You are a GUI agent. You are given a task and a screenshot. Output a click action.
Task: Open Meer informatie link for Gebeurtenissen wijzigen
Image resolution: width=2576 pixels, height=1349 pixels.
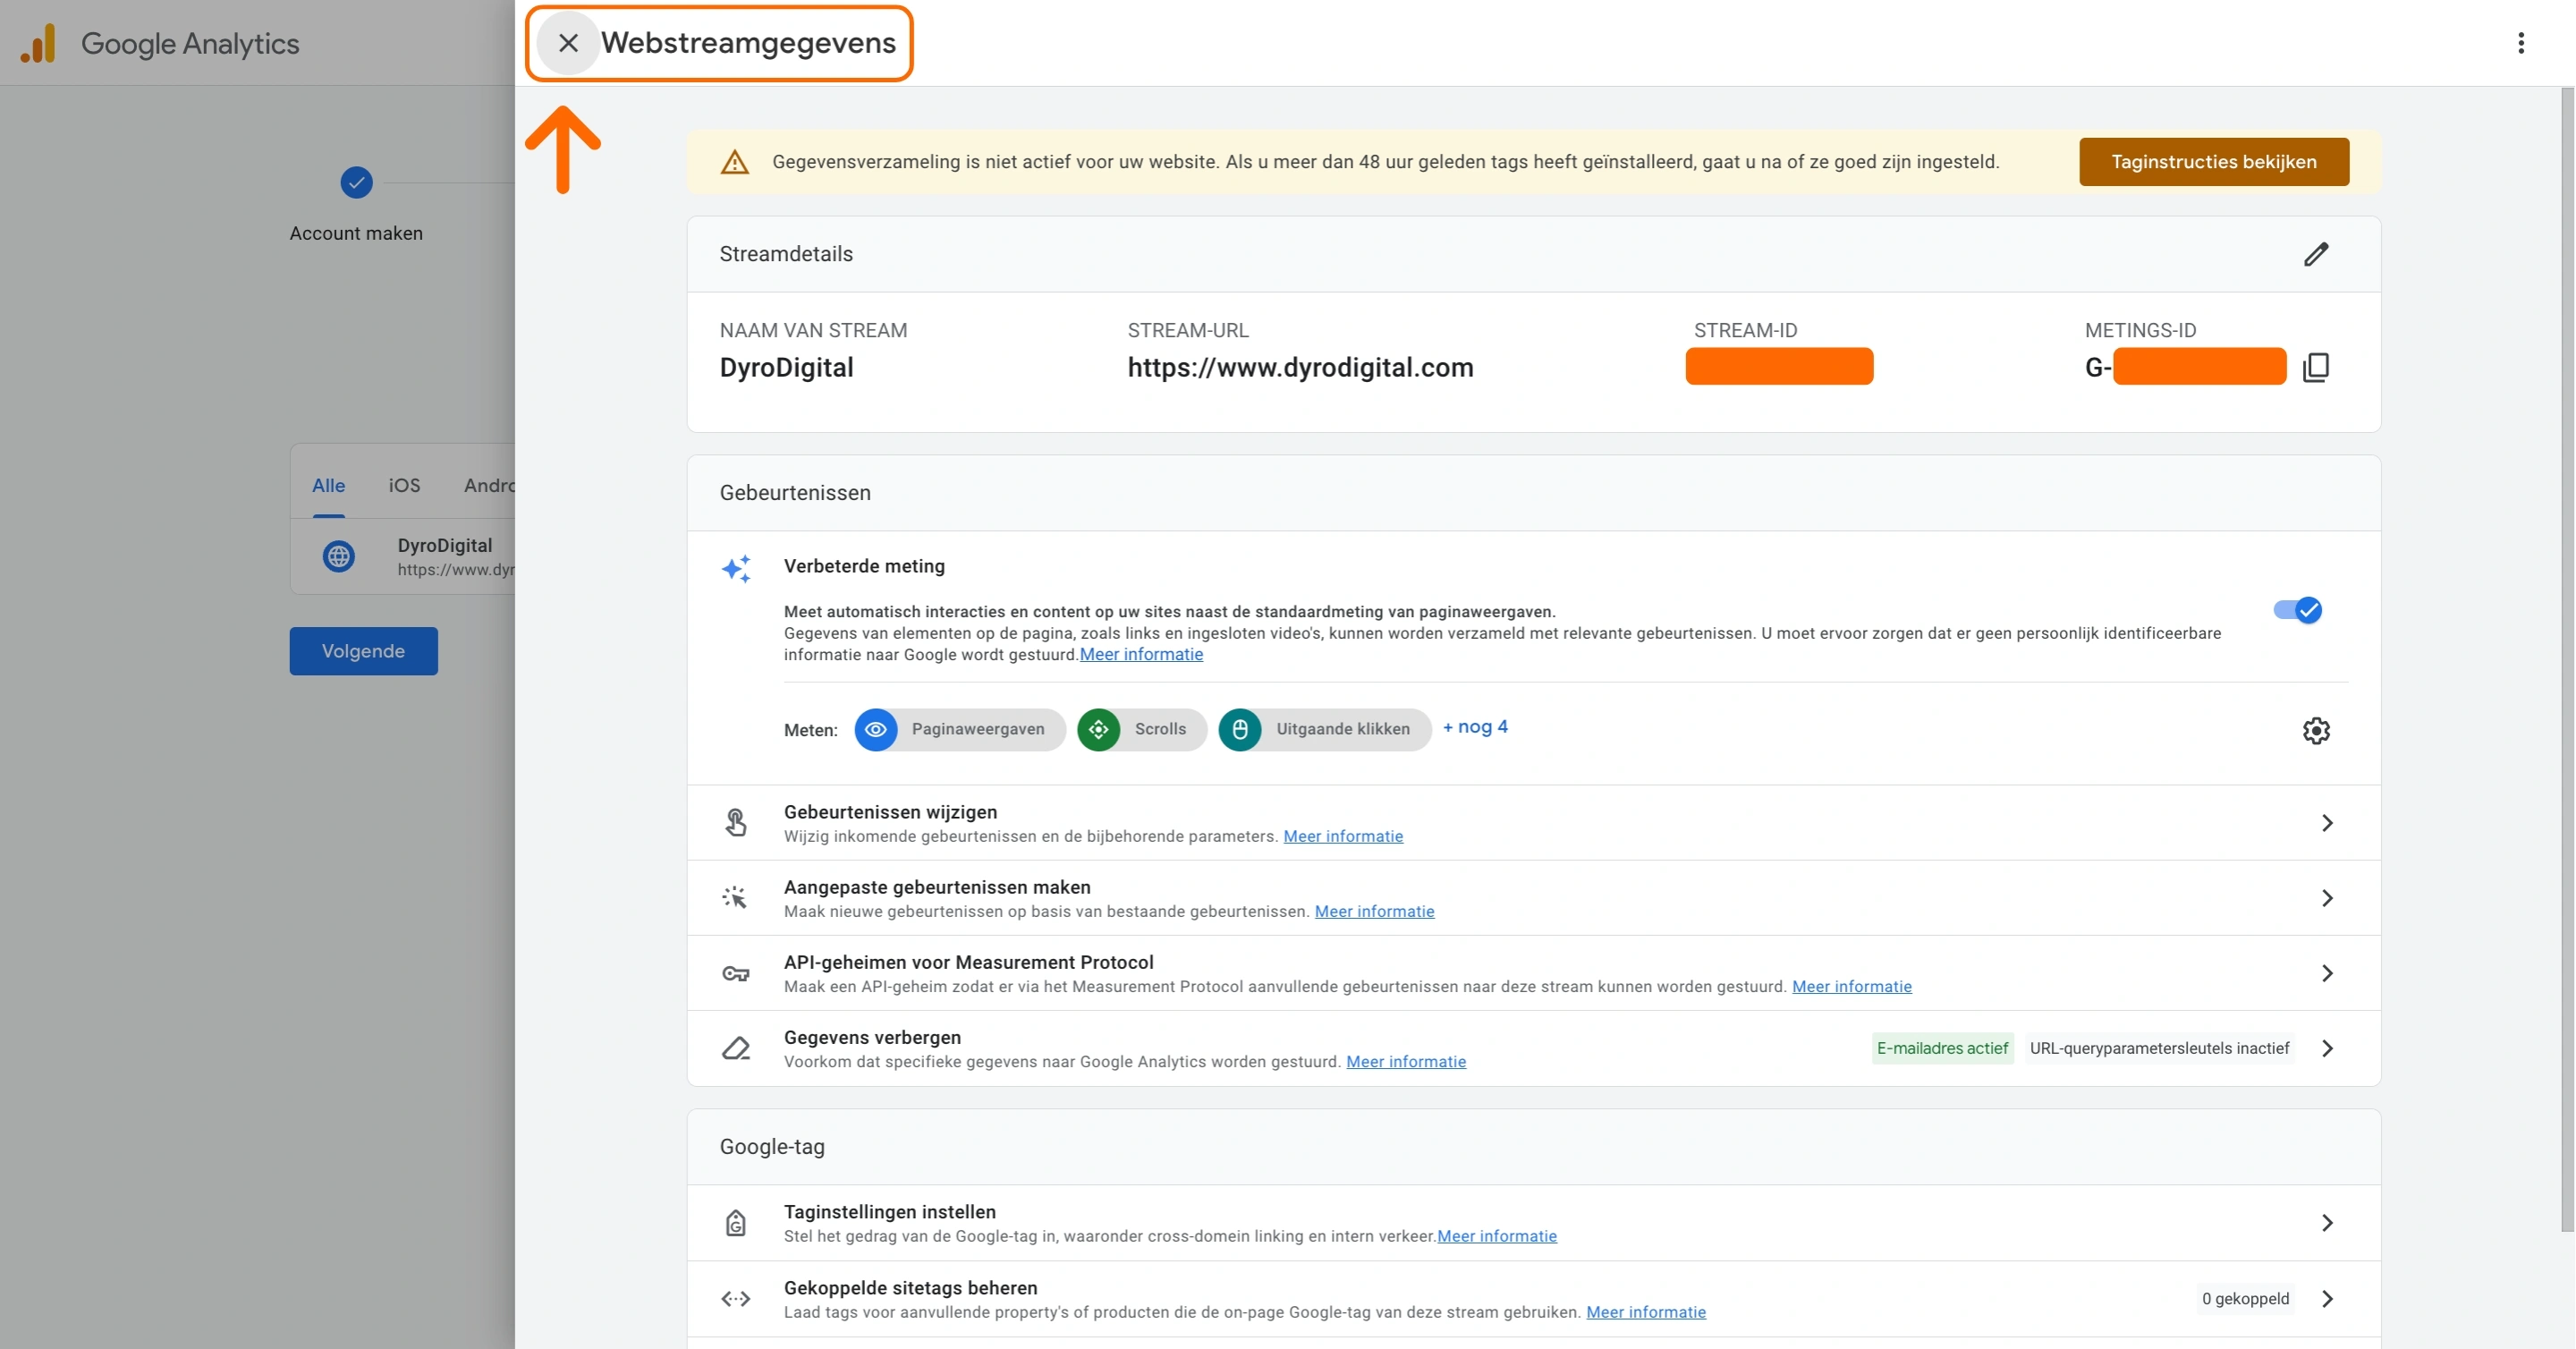tap(1342, 836)
